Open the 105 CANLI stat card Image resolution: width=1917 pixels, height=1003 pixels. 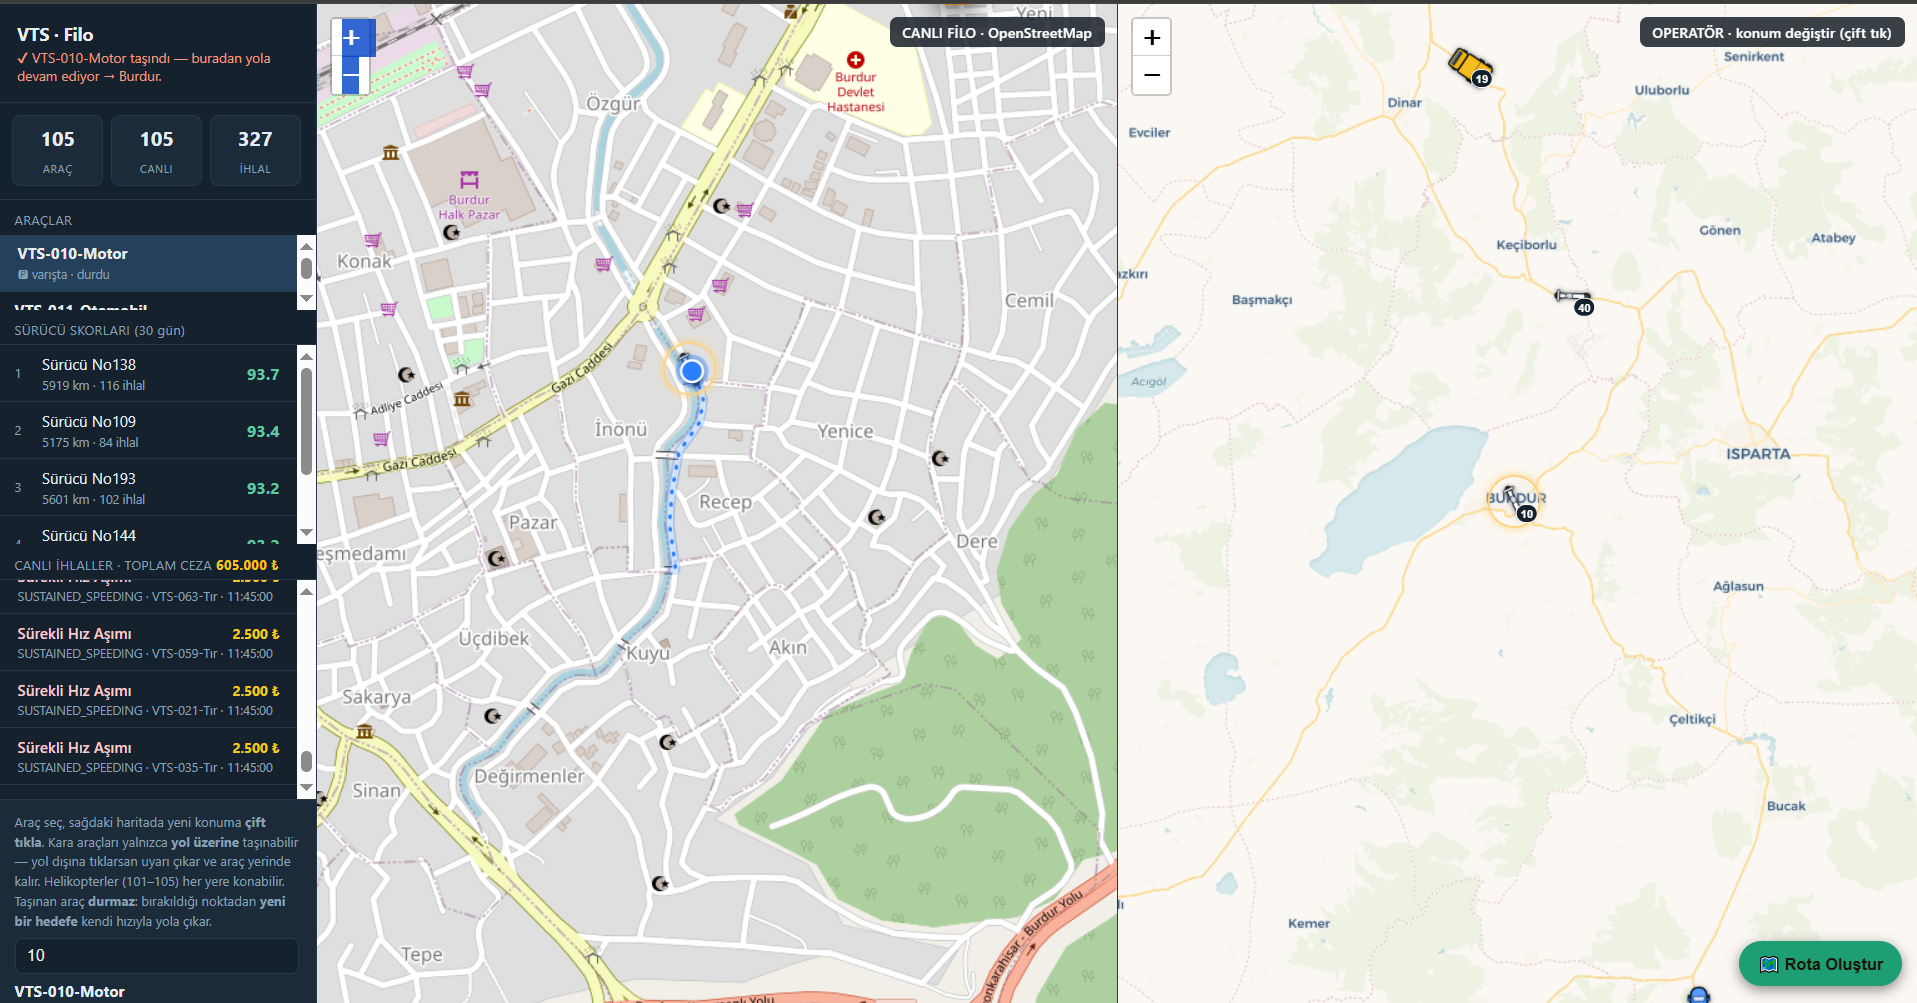156,150
